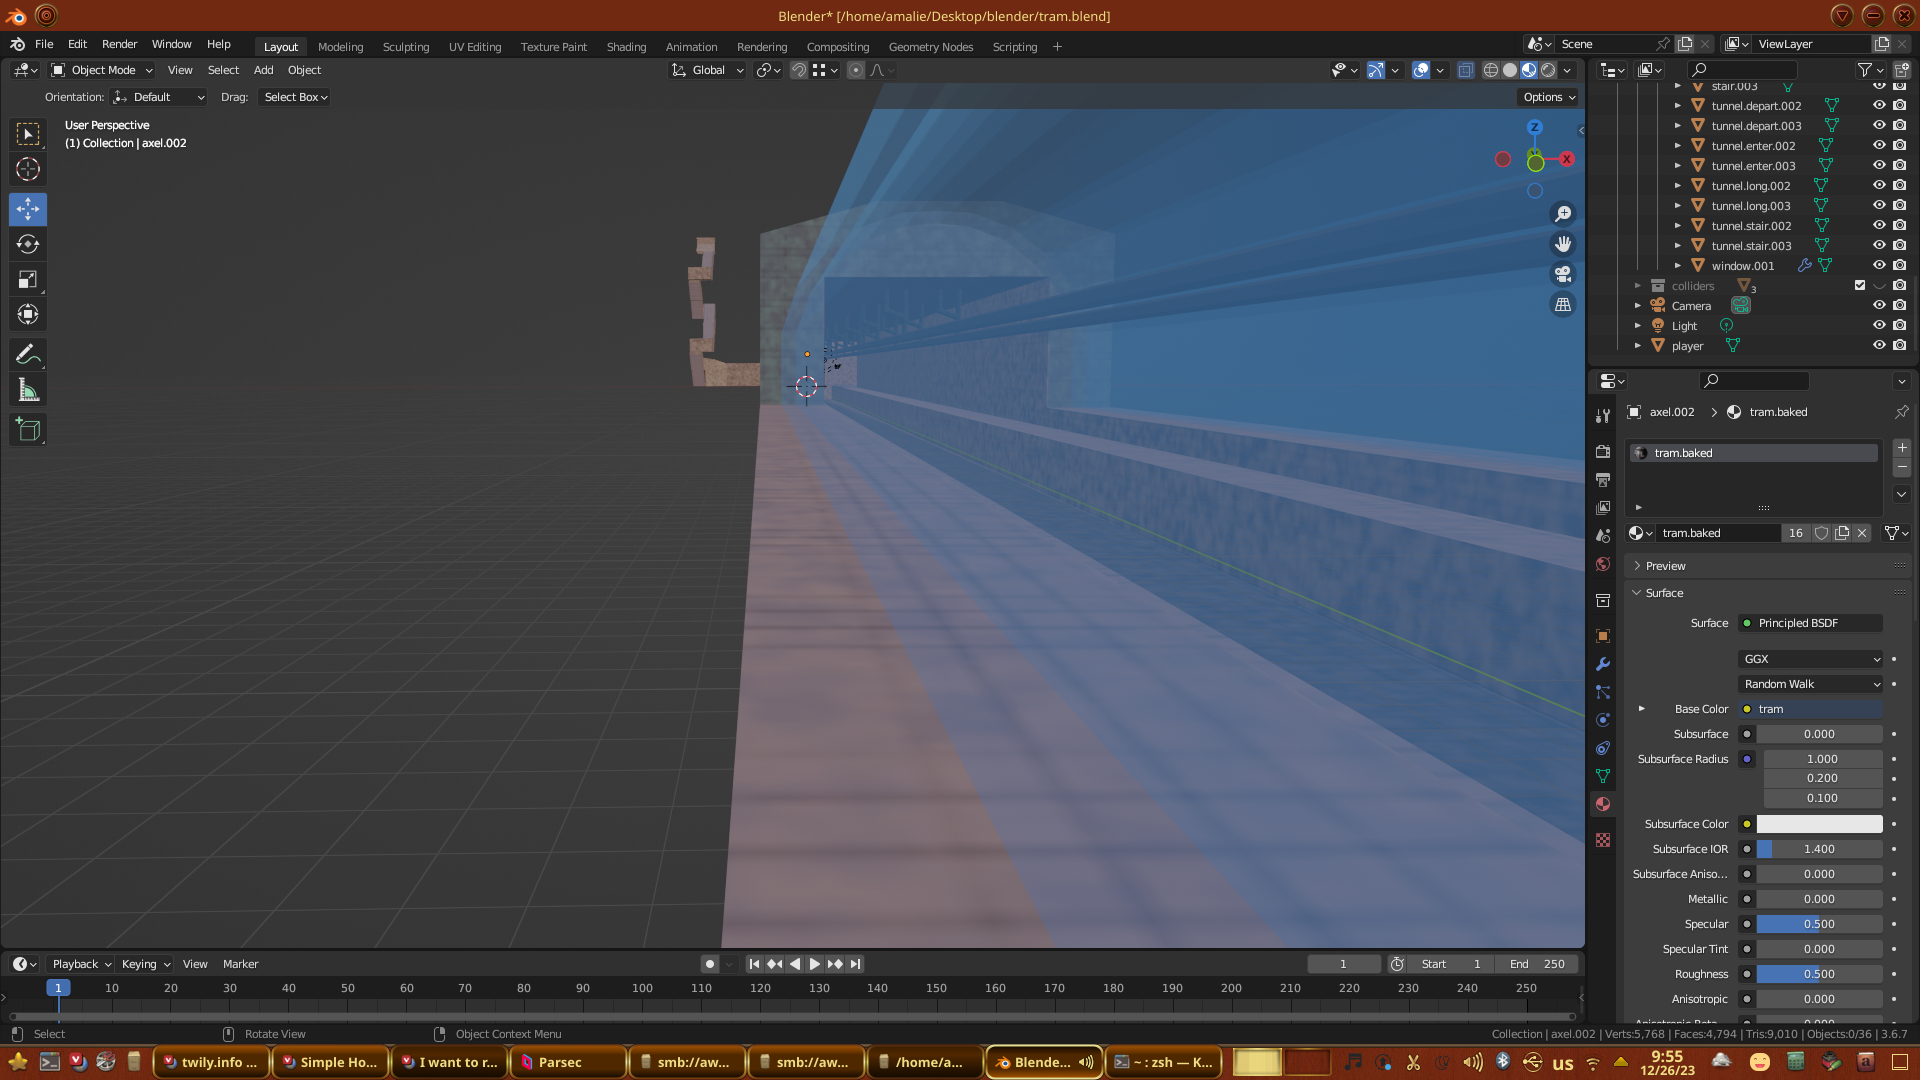1920x1080 pixels.
Task: Select the Add Cube tool
Action: tap(28, 430)
